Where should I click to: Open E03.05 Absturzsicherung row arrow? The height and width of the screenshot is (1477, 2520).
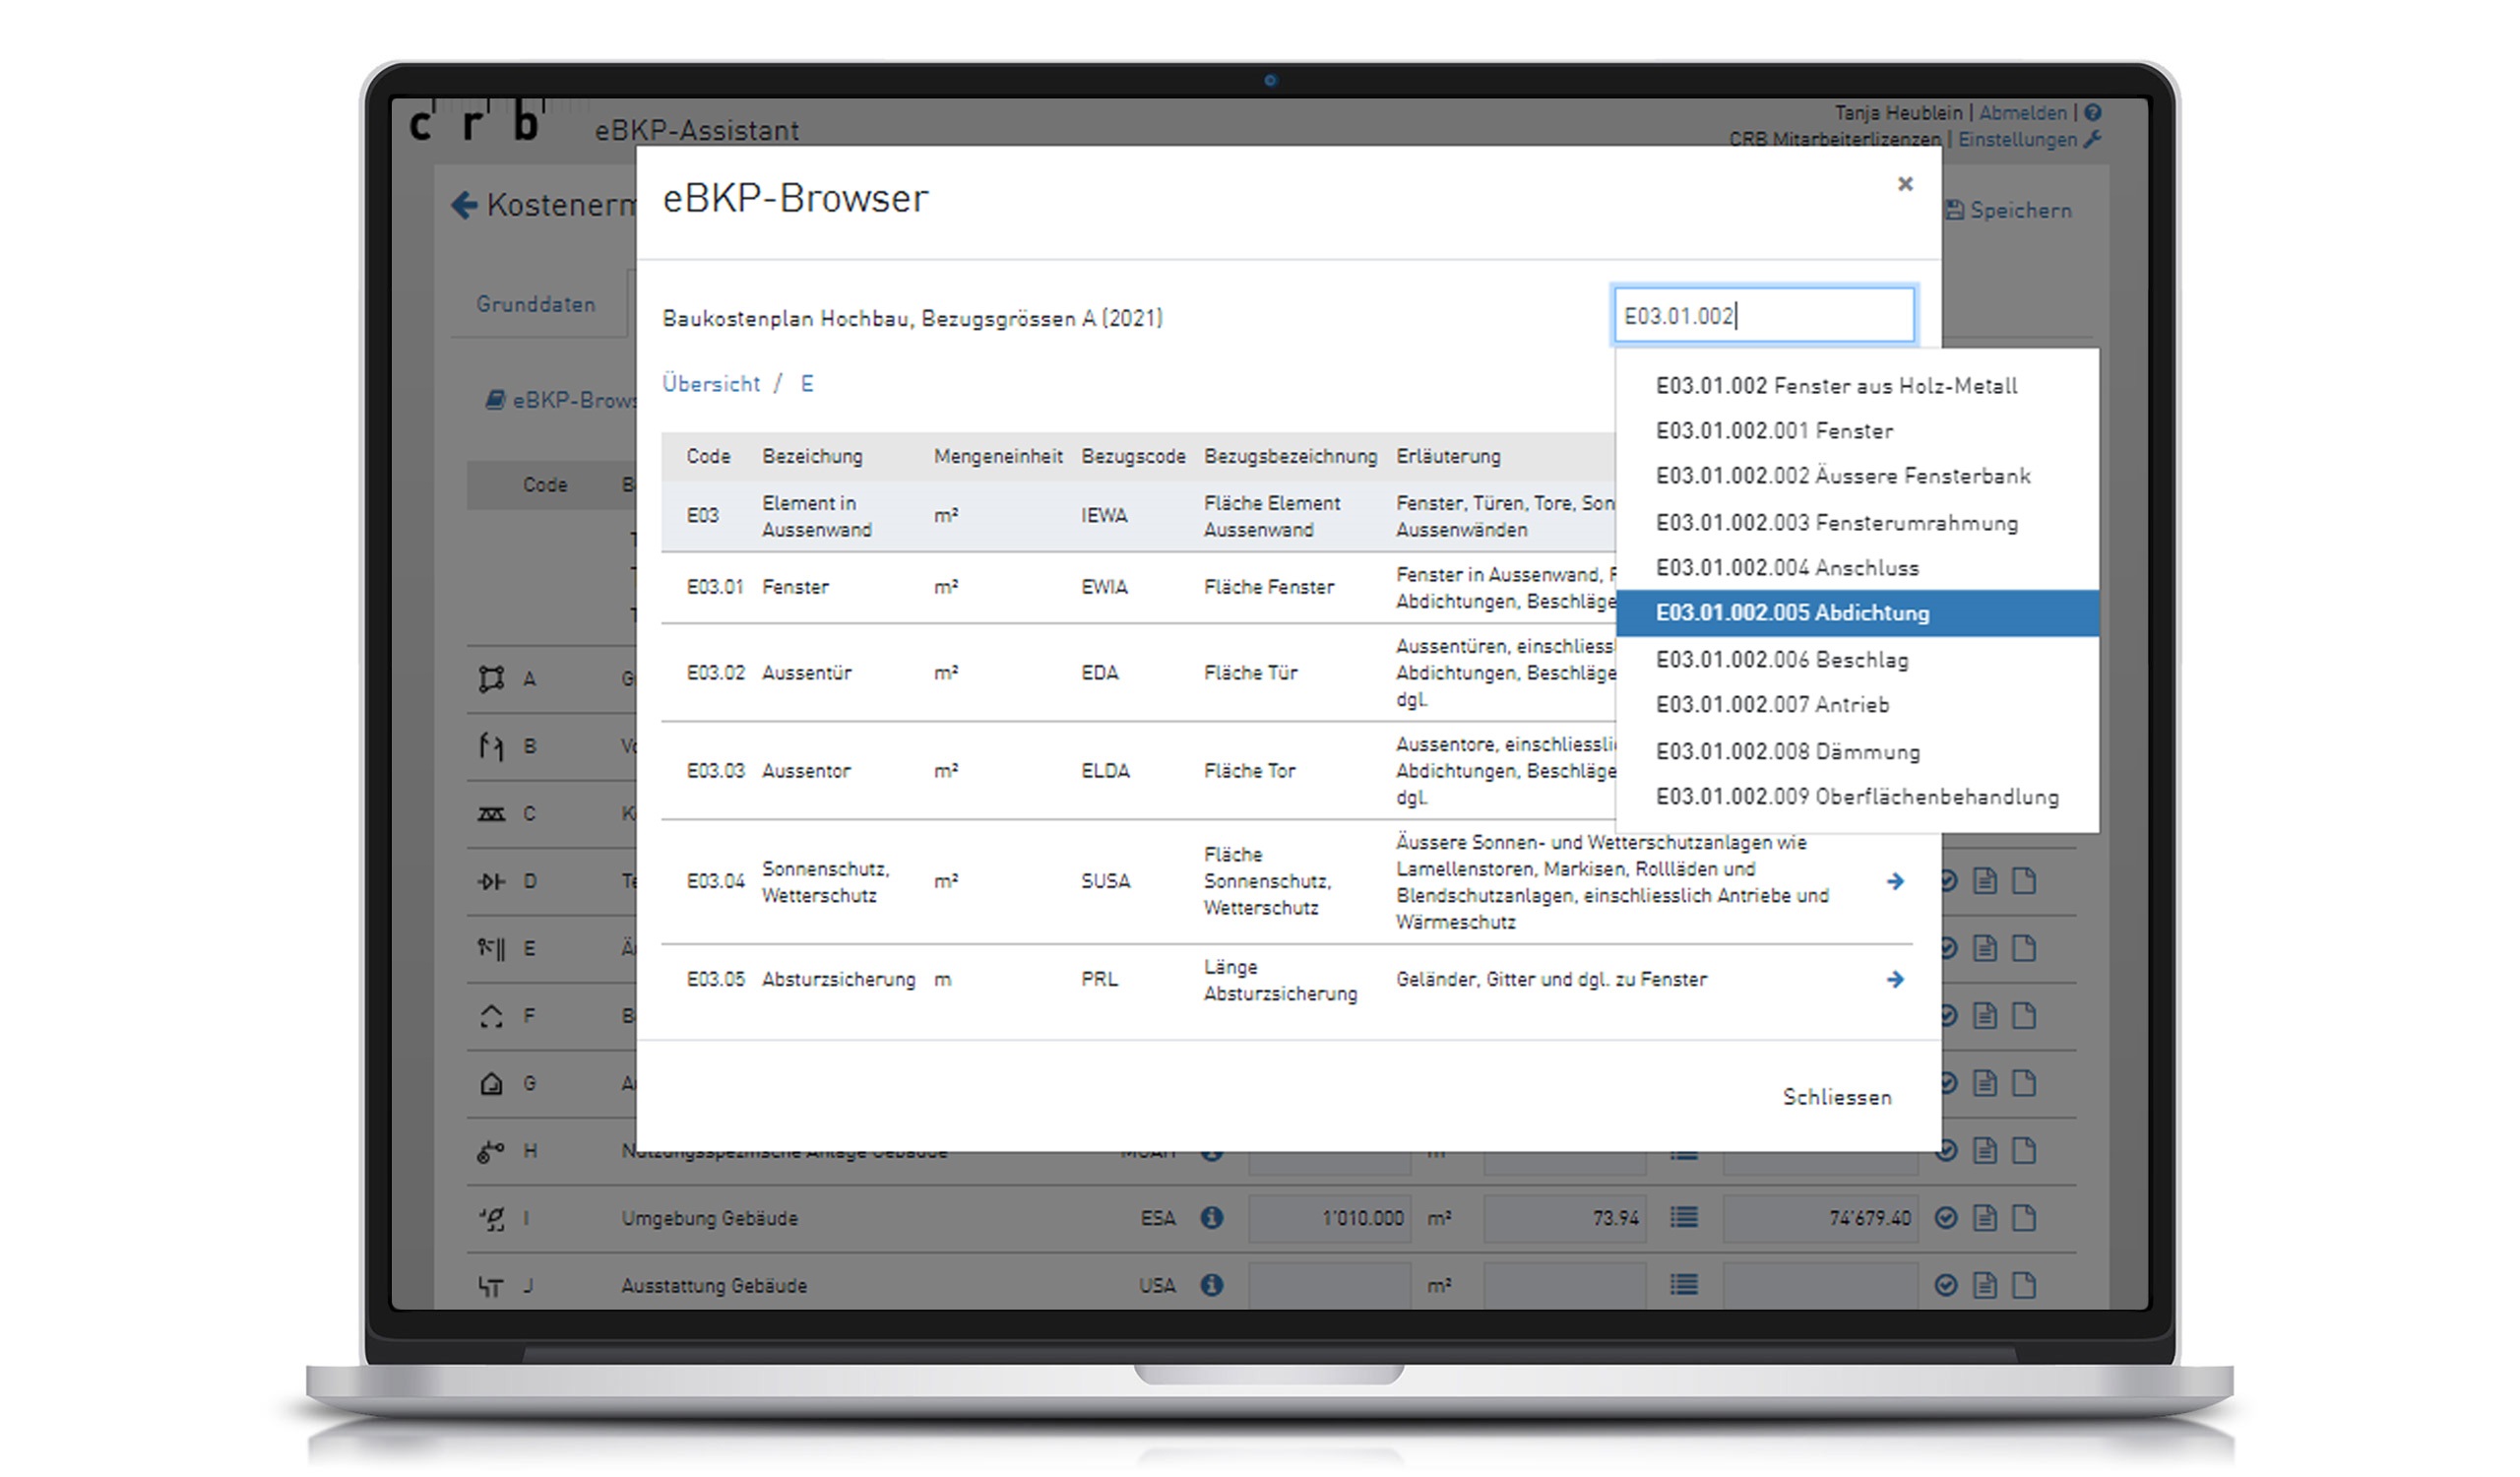point(1895,979)
